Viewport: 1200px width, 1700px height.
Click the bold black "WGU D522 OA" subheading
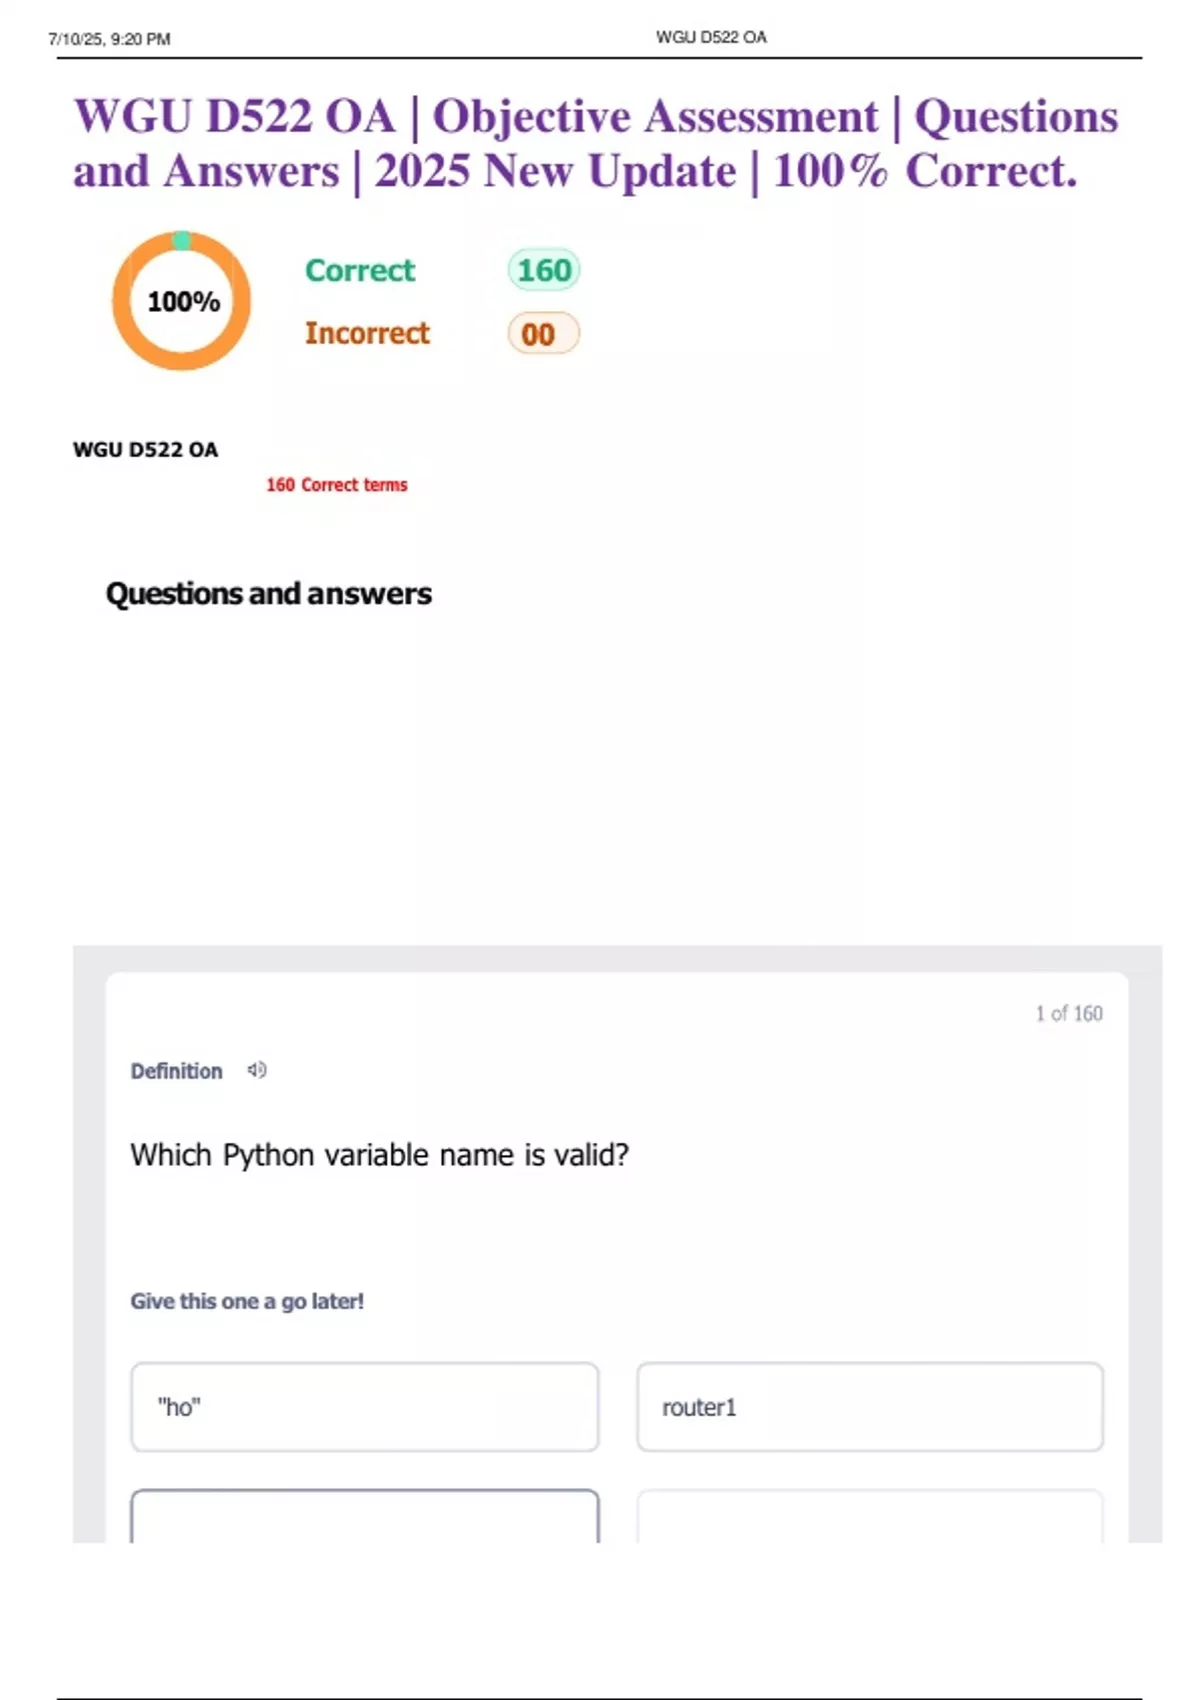pos(146,450)
